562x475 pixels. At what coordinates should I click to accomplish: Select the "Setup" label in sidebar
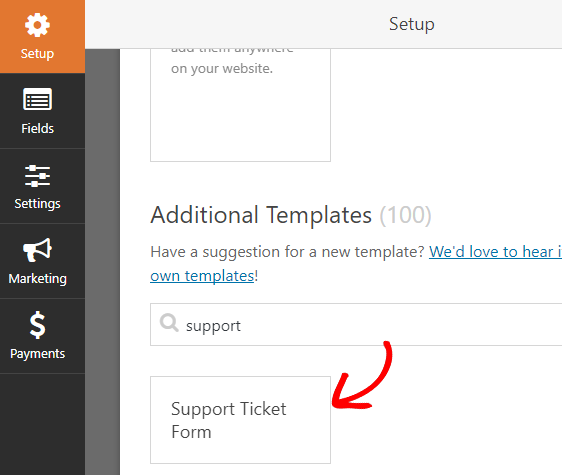37,54
